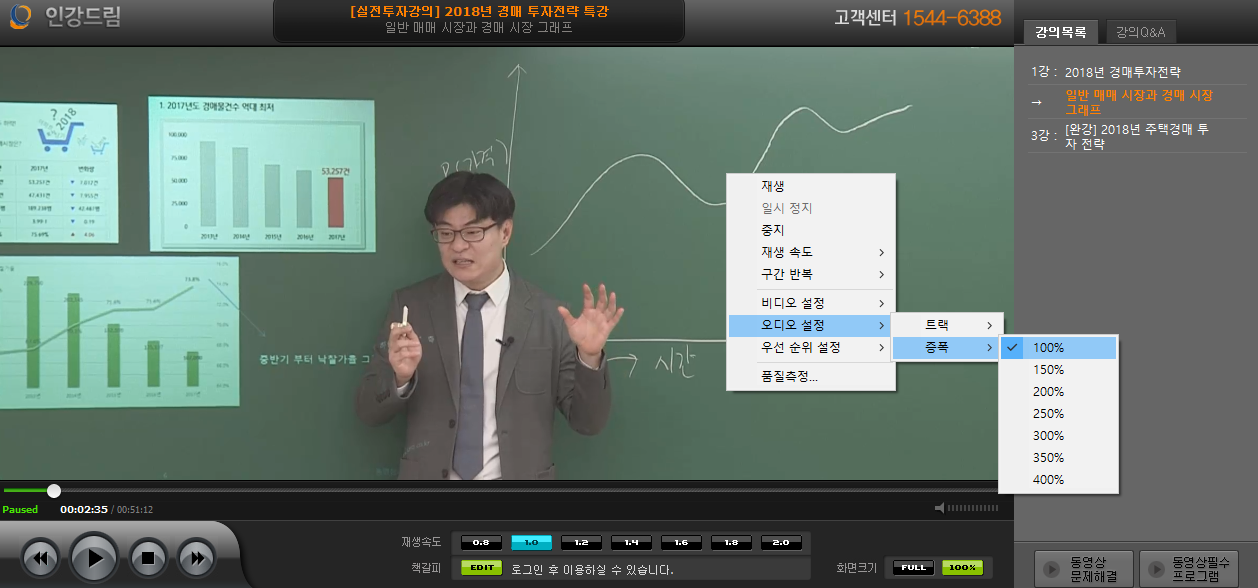Fast-forward the lecture video
1258x588 pixels.
point(197,557)
